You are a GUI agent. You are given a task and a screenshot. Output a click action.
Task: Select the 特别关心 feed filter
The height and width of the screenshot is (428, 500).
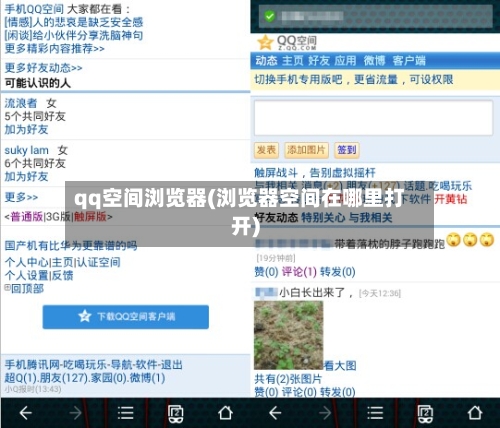(x=323, y=218)
